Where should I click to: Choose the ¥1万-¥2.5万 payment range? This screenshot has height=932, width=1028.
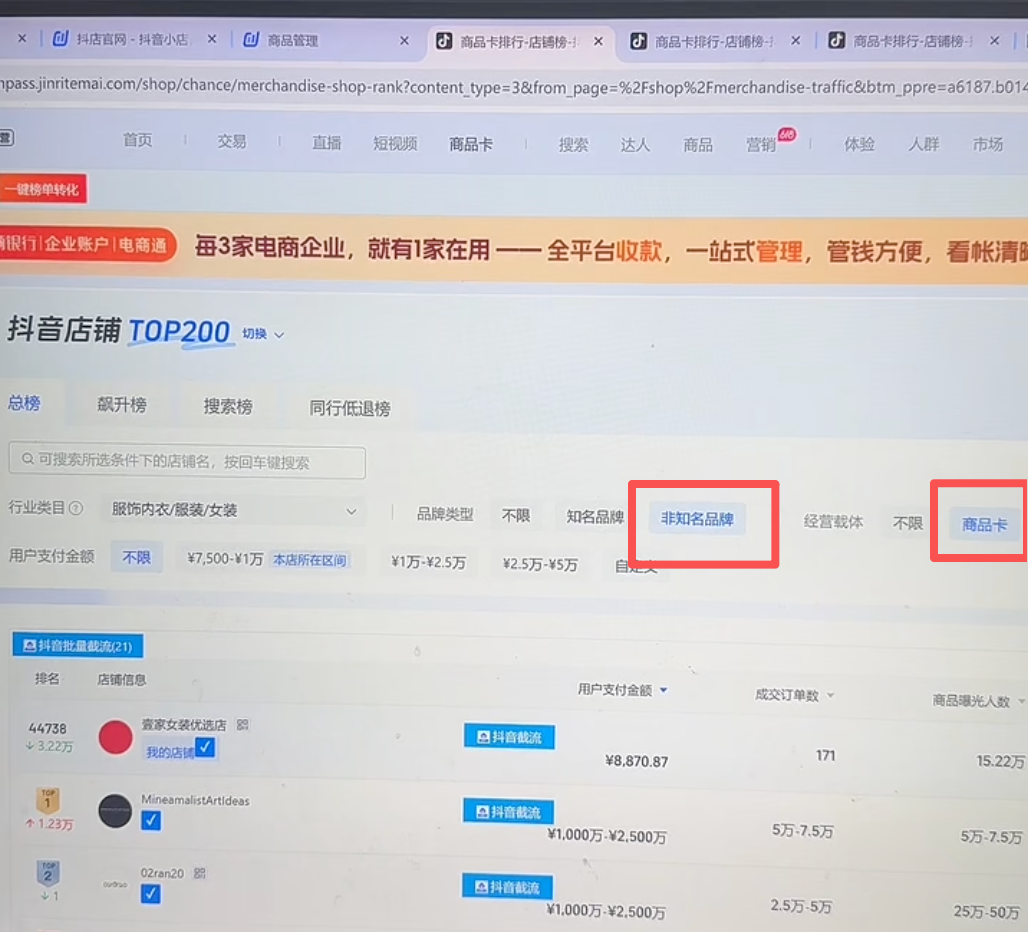point(429,562)
